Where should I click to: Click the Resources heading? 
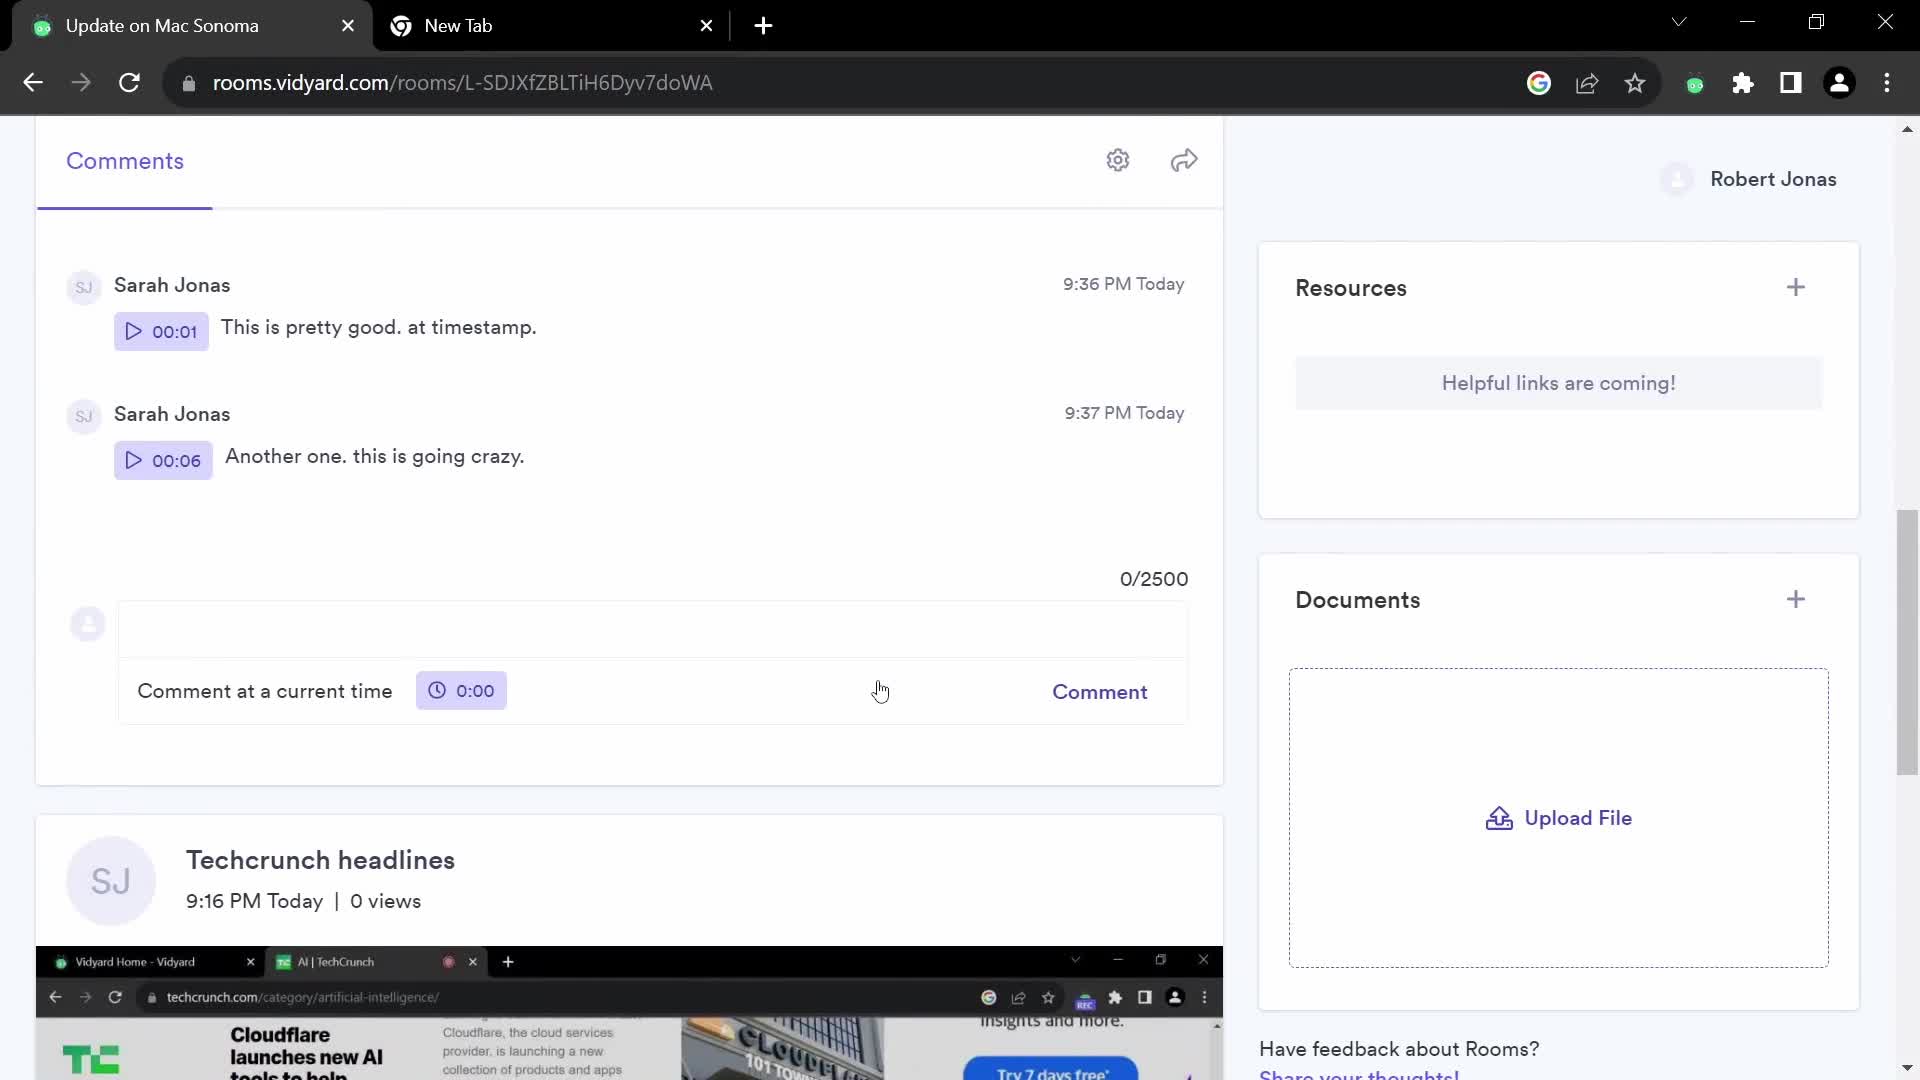click(x=1351, y=288)
